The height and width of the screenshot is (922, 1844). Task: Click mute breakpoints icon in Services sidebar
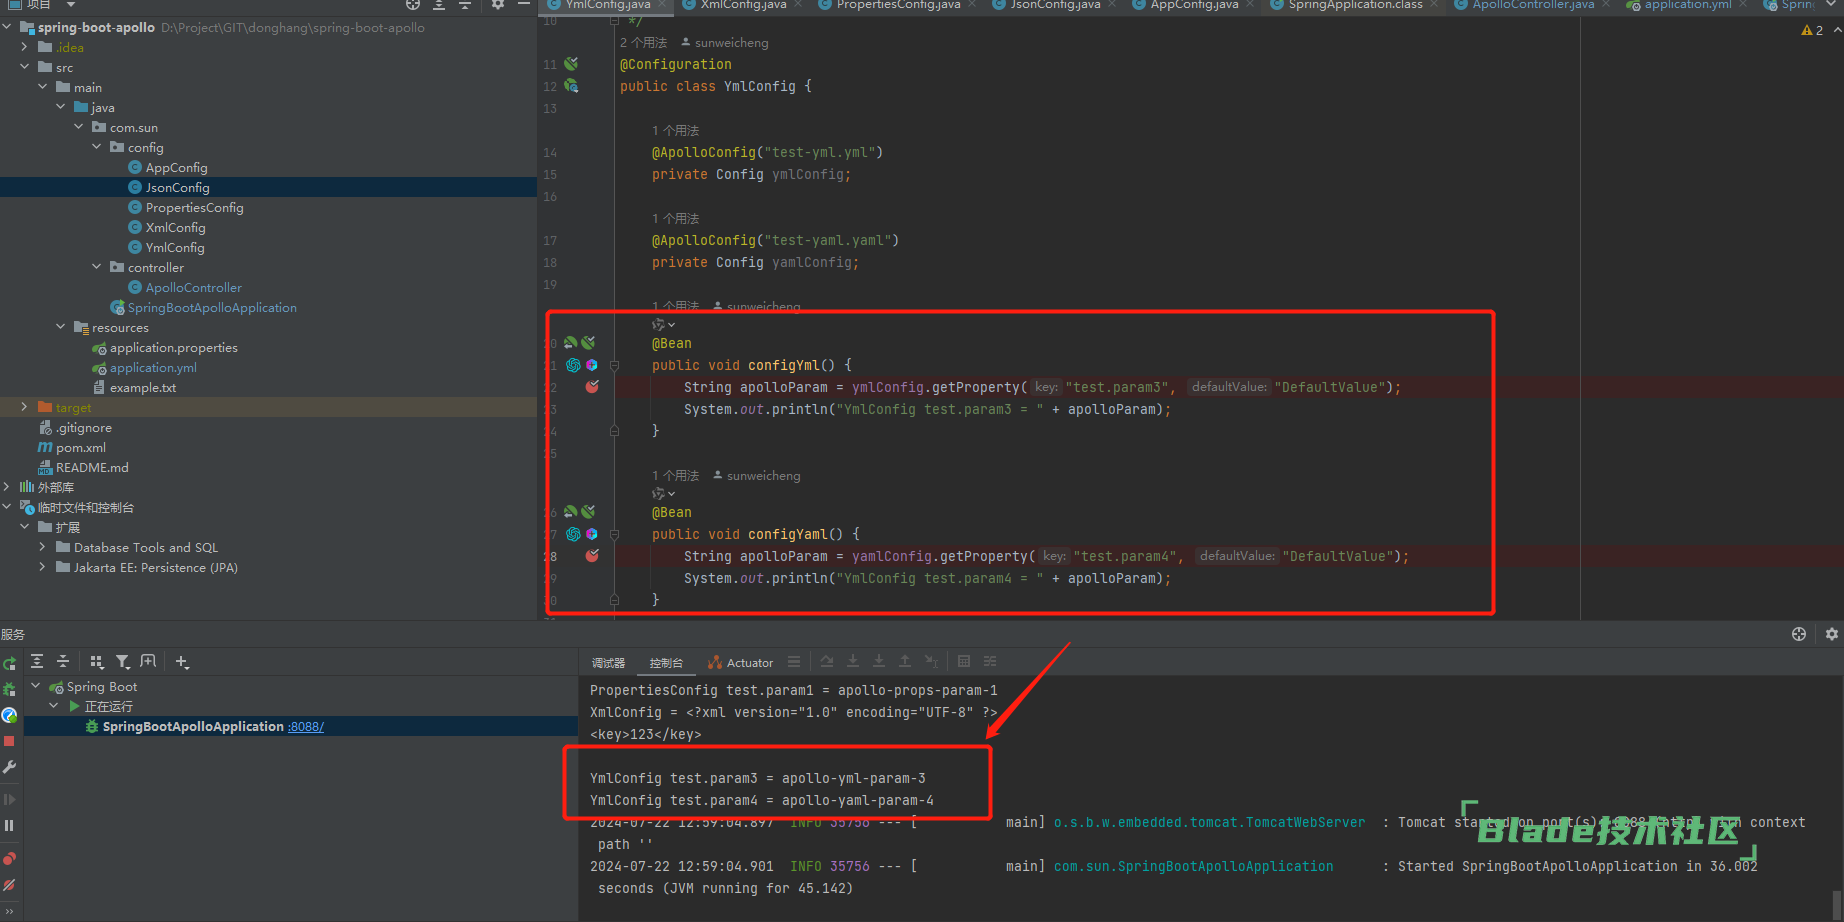(9, 885)
